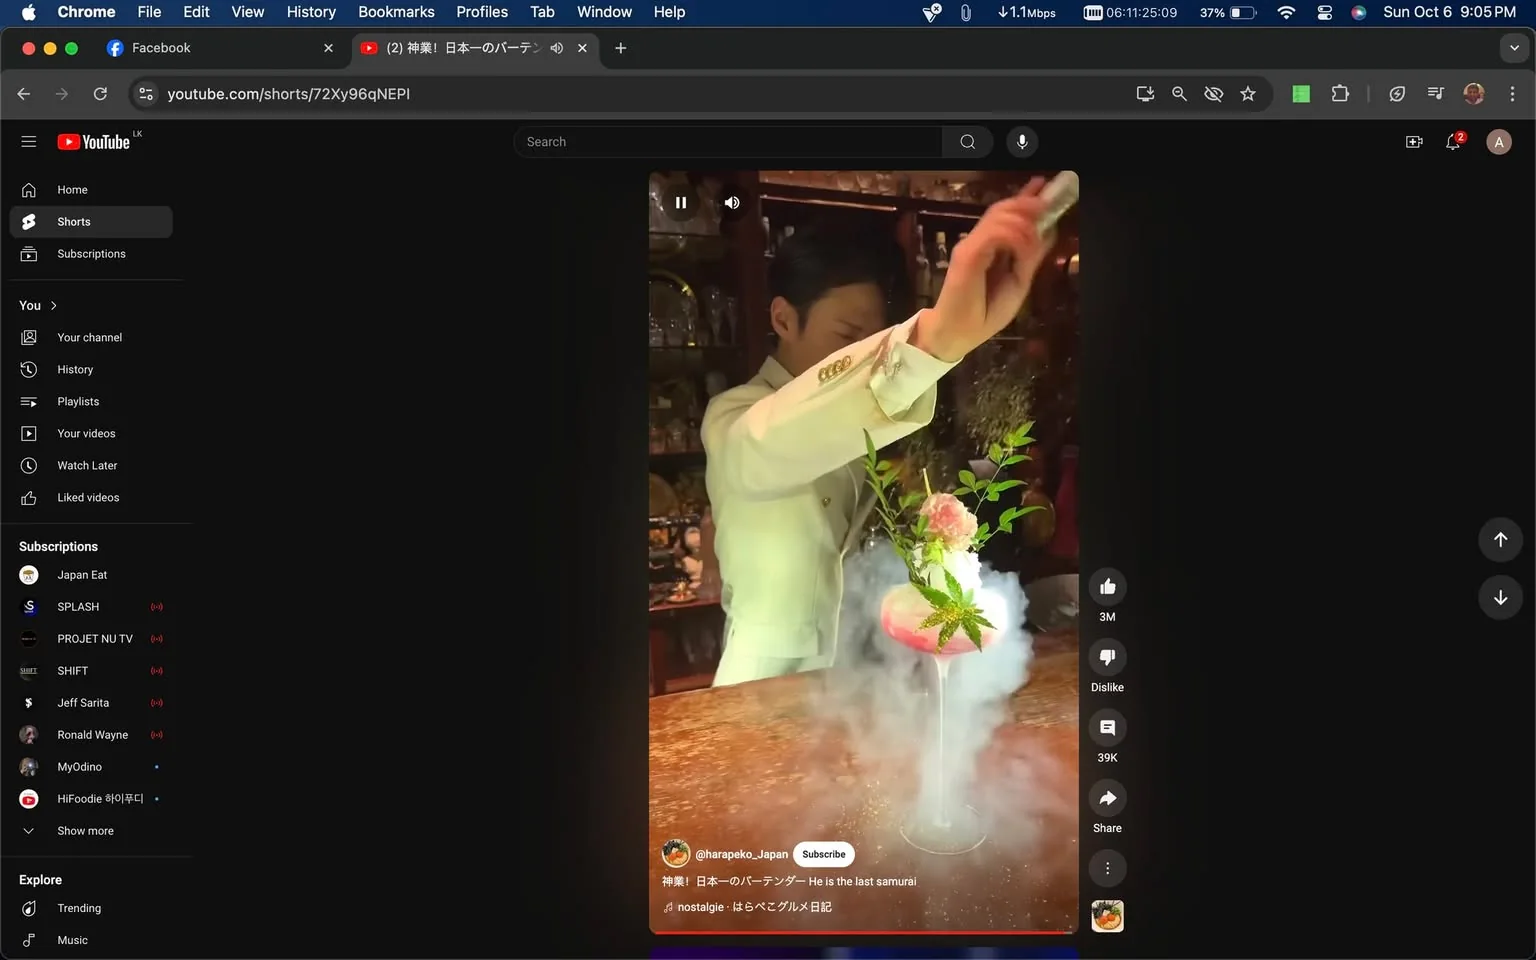
Task: Open Liked videos
Action: [x=91, y=498]
